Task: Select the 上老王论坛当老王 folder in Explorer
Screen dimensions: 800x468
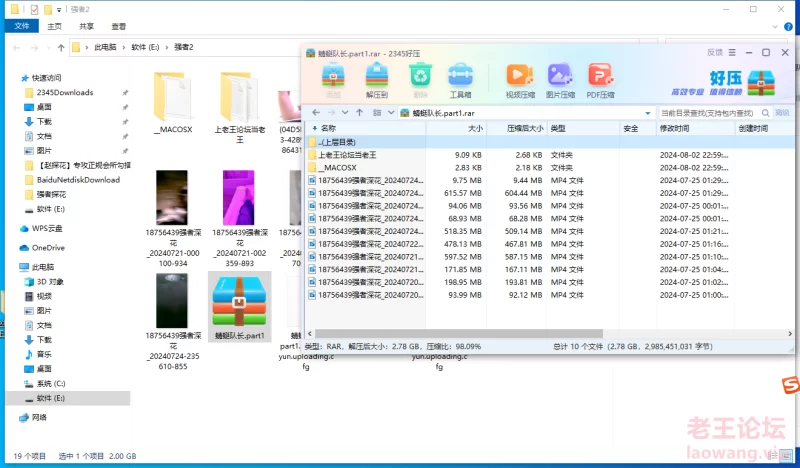Action: (240, 107)
